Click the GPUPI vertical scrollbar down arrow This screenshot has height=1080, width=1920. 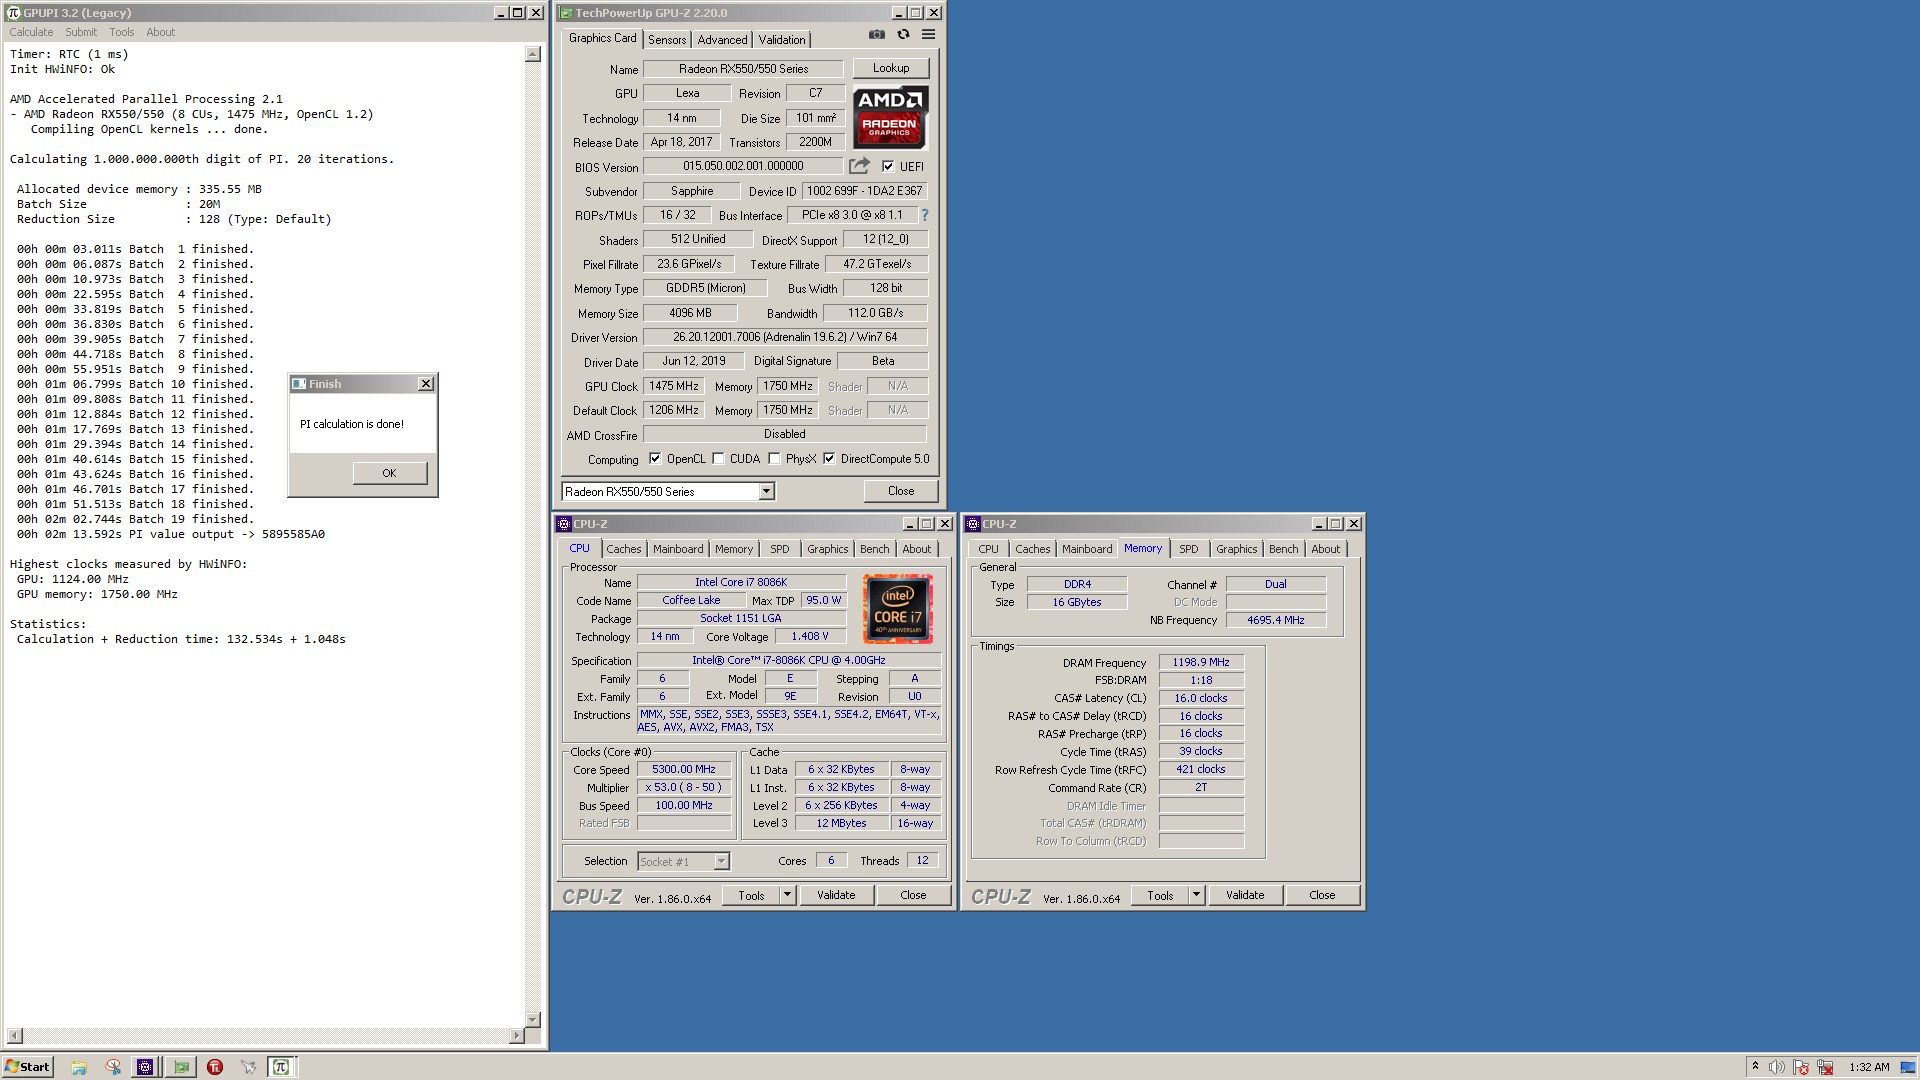pyautogui.click(x=533, y=1019)
